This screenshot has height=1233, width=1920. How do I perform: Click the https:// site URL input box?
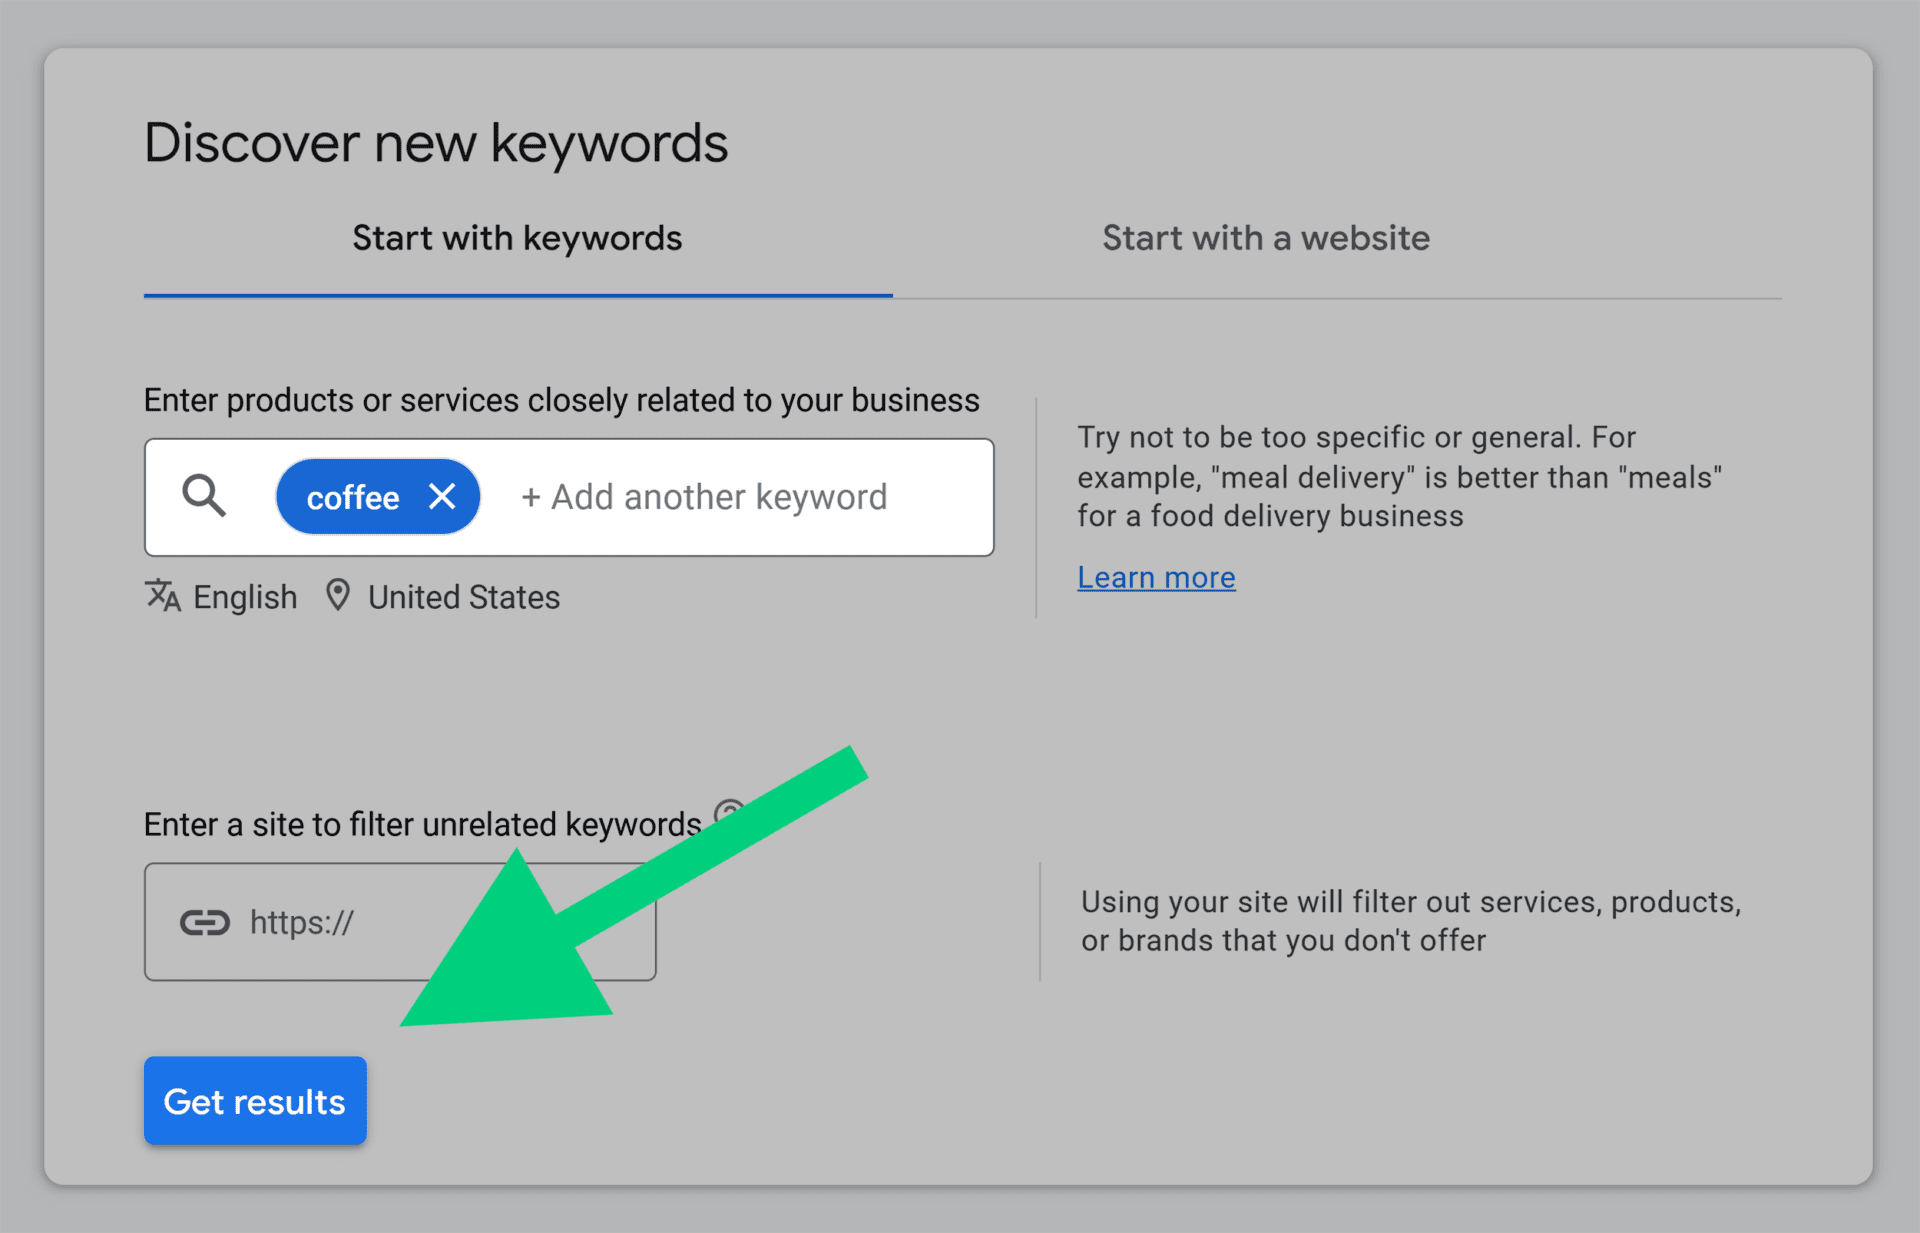click(400, 921)
